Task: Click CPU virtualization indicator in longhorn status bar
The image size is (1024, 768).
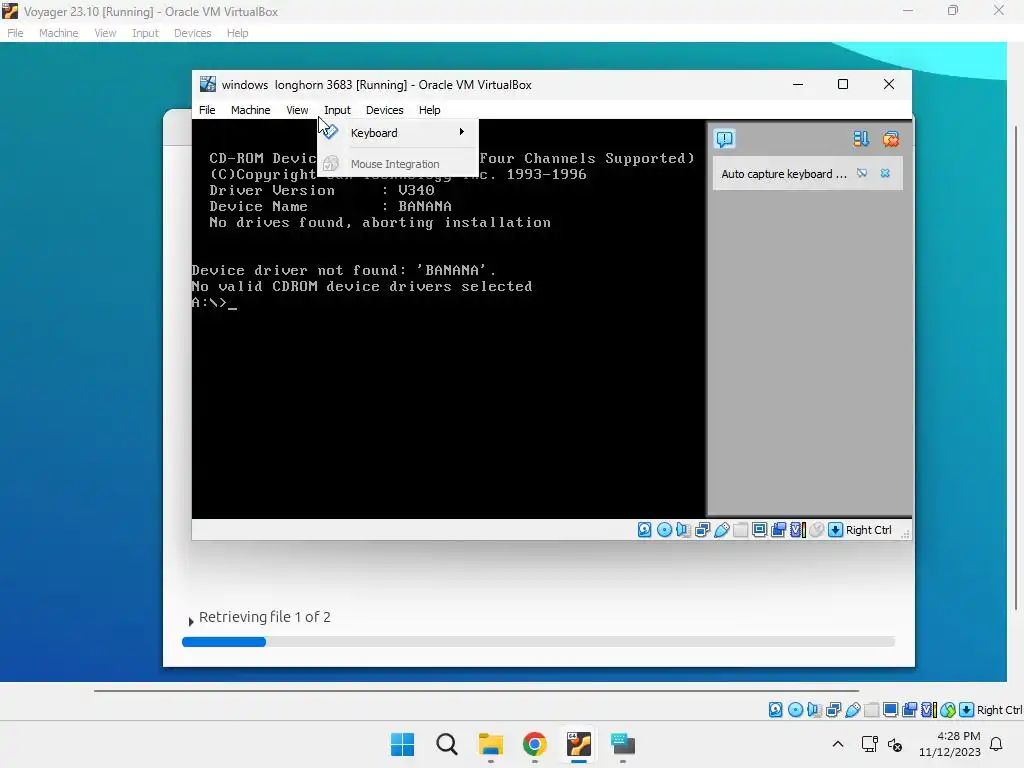Action: [797, 530]
